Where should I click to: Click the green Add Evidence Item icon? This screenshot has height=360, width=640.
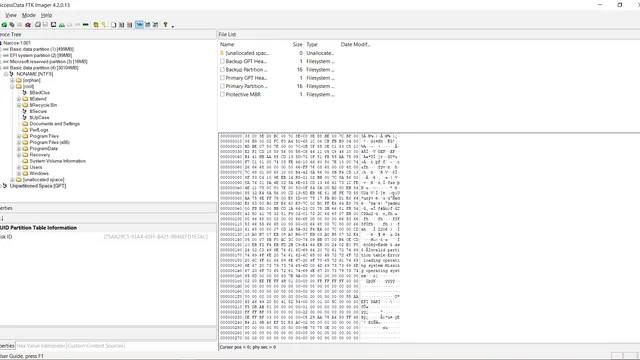click(4, 25)
